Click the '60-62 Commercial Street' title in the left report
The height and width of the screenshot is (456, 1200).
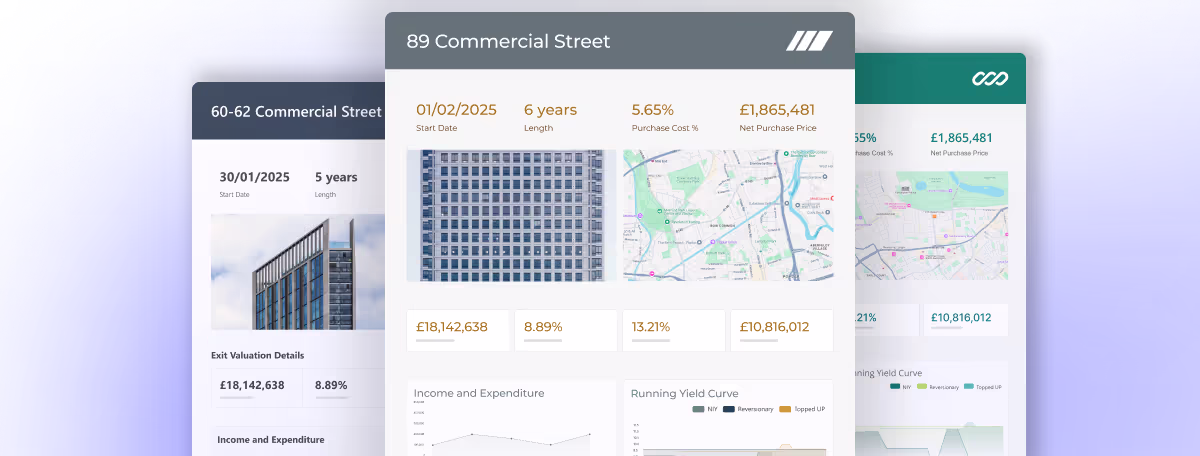pos(297,111)
